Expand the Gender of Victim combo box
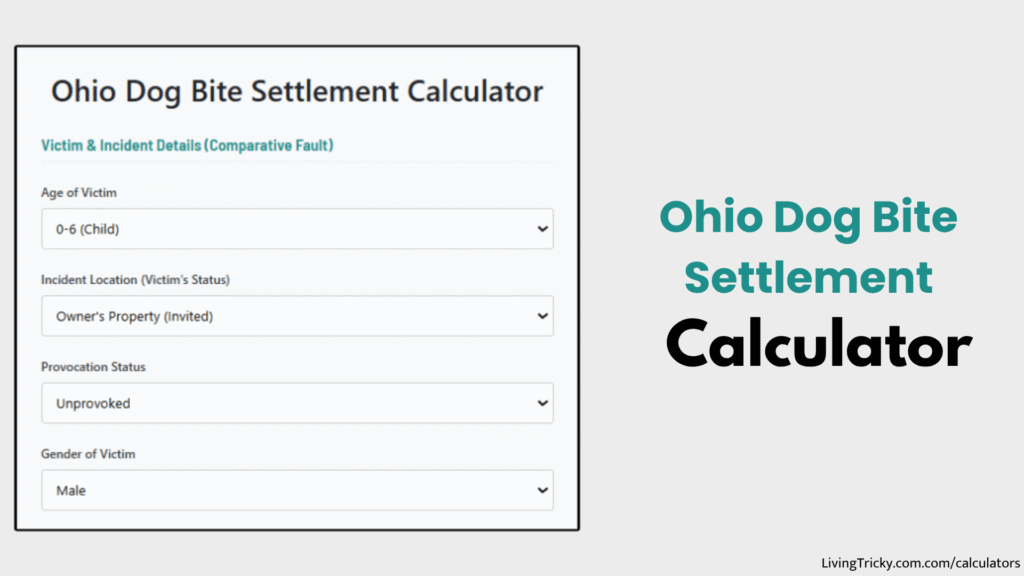The height and width of the screenshot is (576, 1024). tap(296, 490)
